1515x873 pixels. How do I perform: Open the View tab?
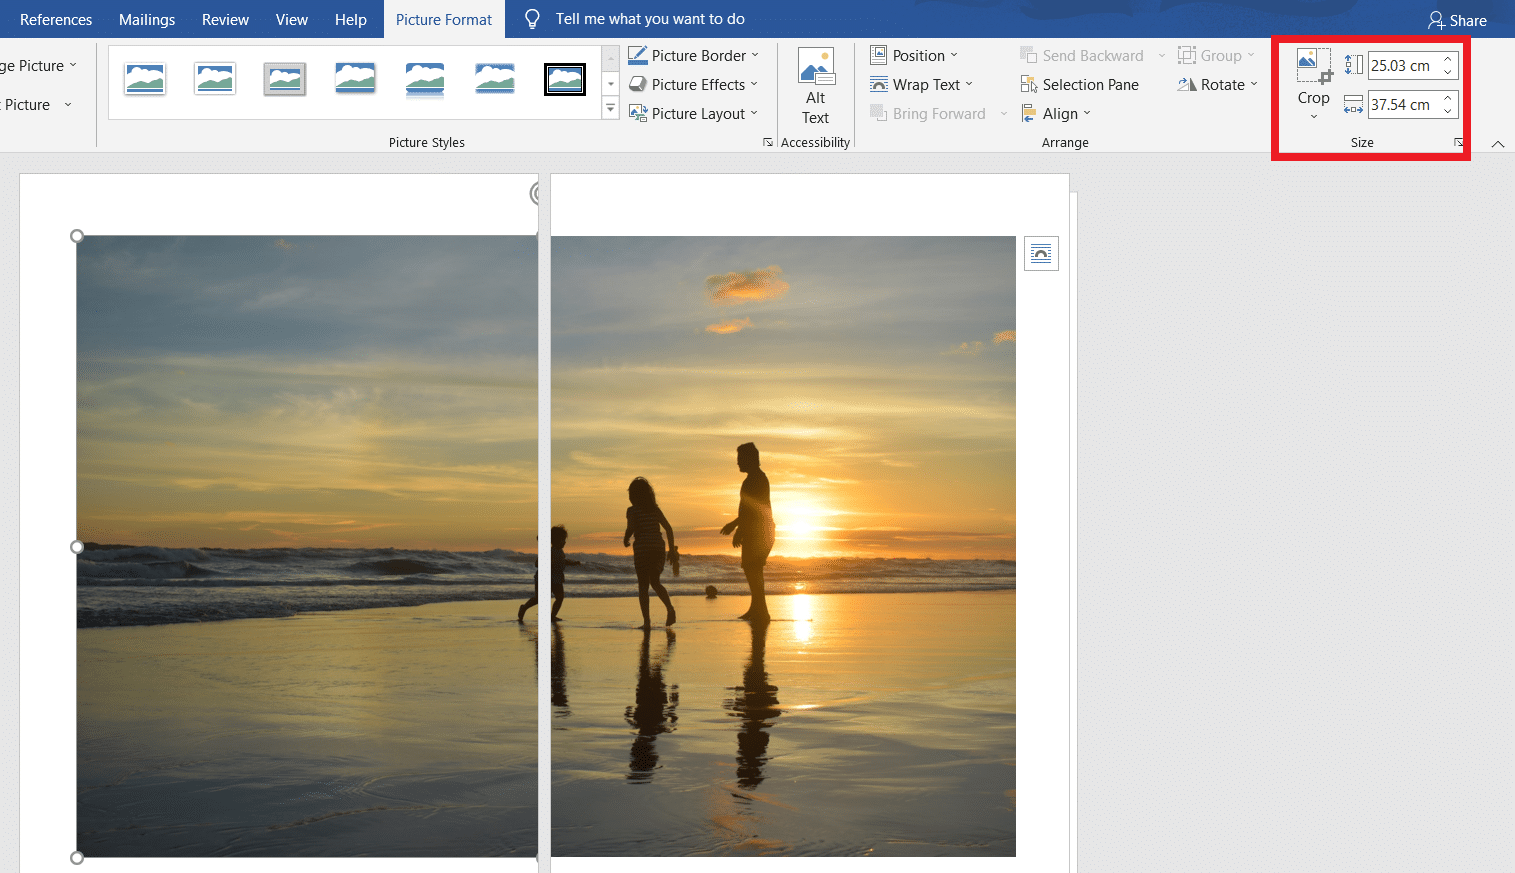(x=292, y=20)
